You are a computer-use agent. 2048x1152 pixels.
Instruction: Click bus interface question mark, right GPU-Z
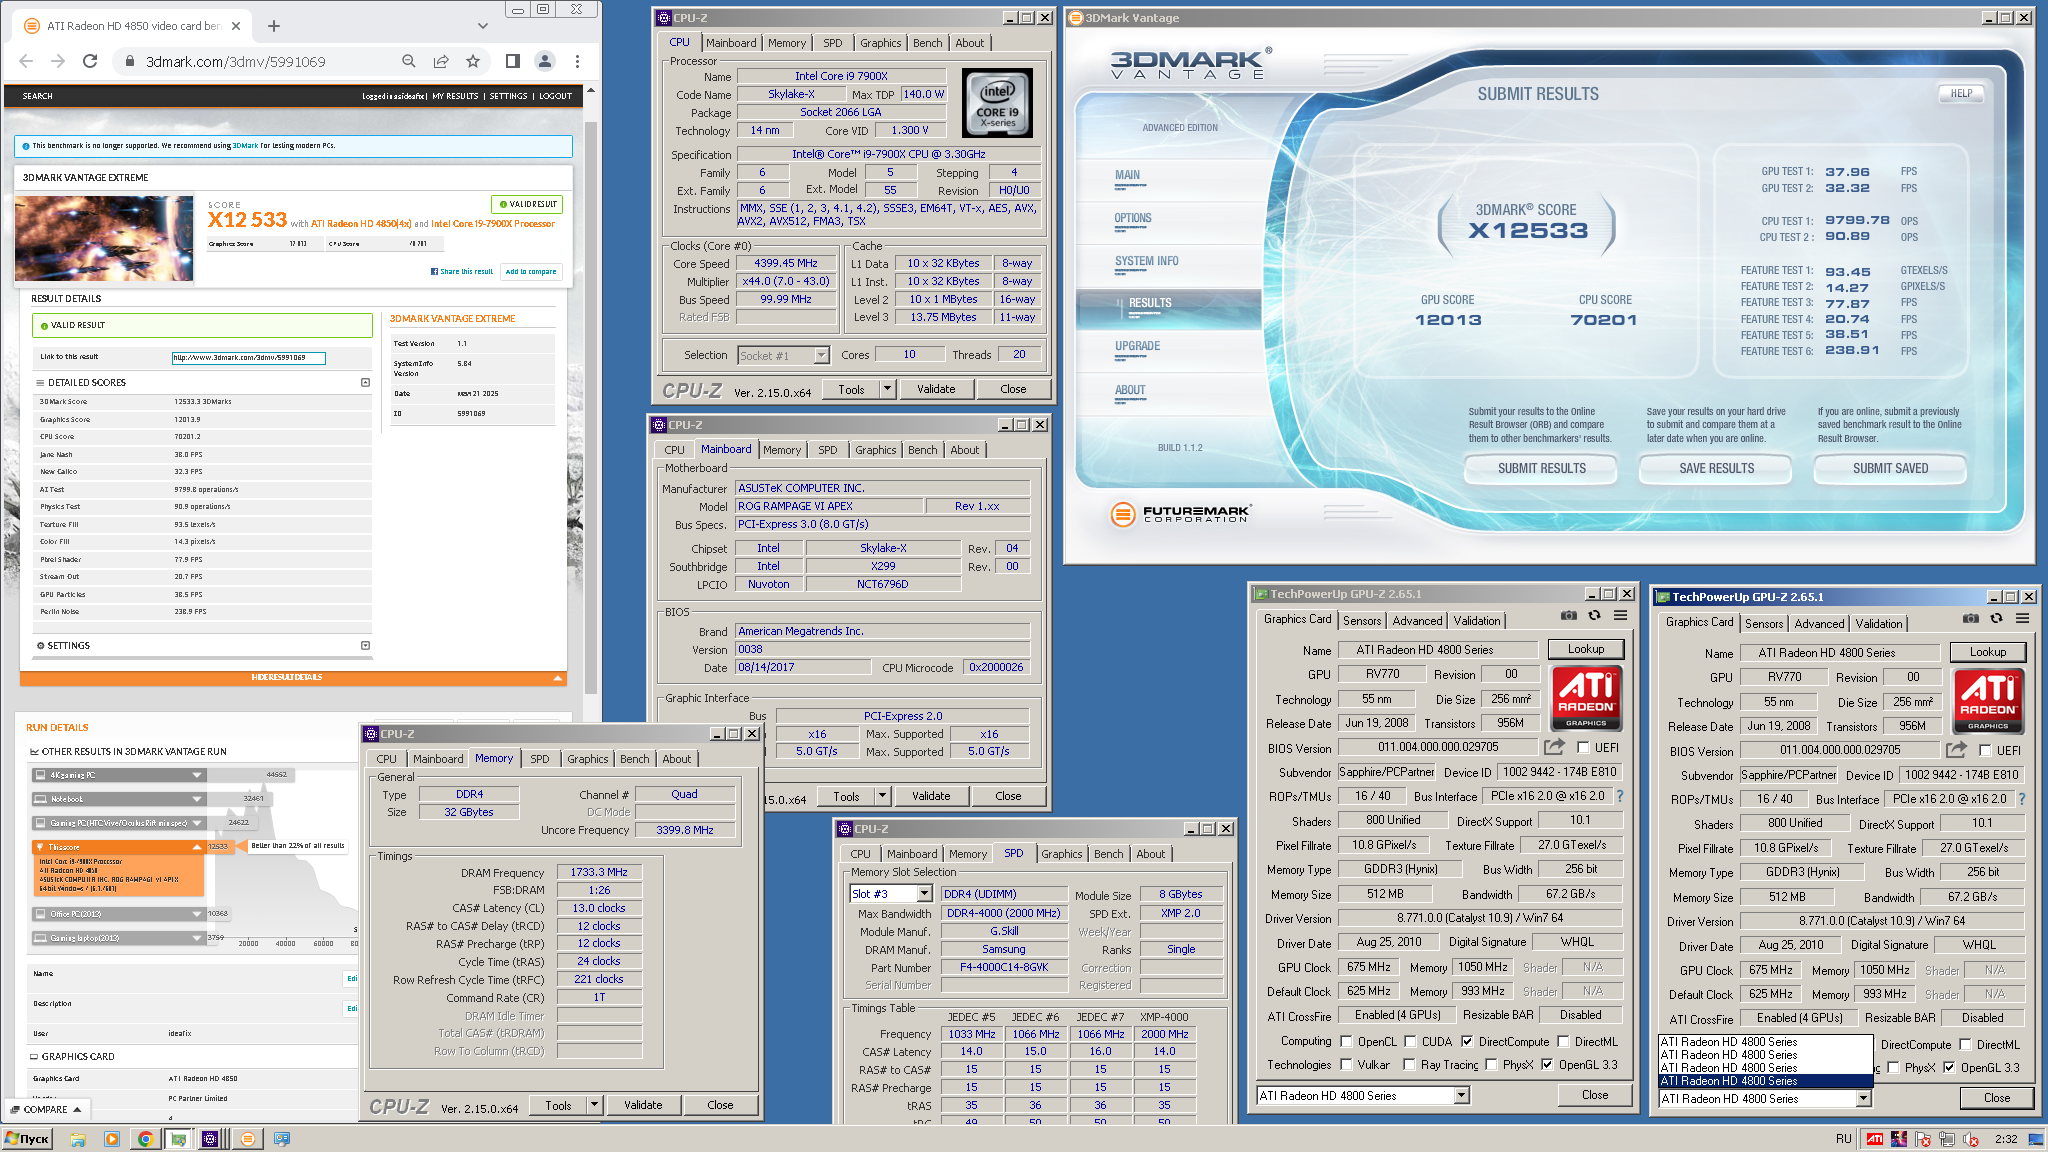pyautogui.click(x=2022, y=799)
